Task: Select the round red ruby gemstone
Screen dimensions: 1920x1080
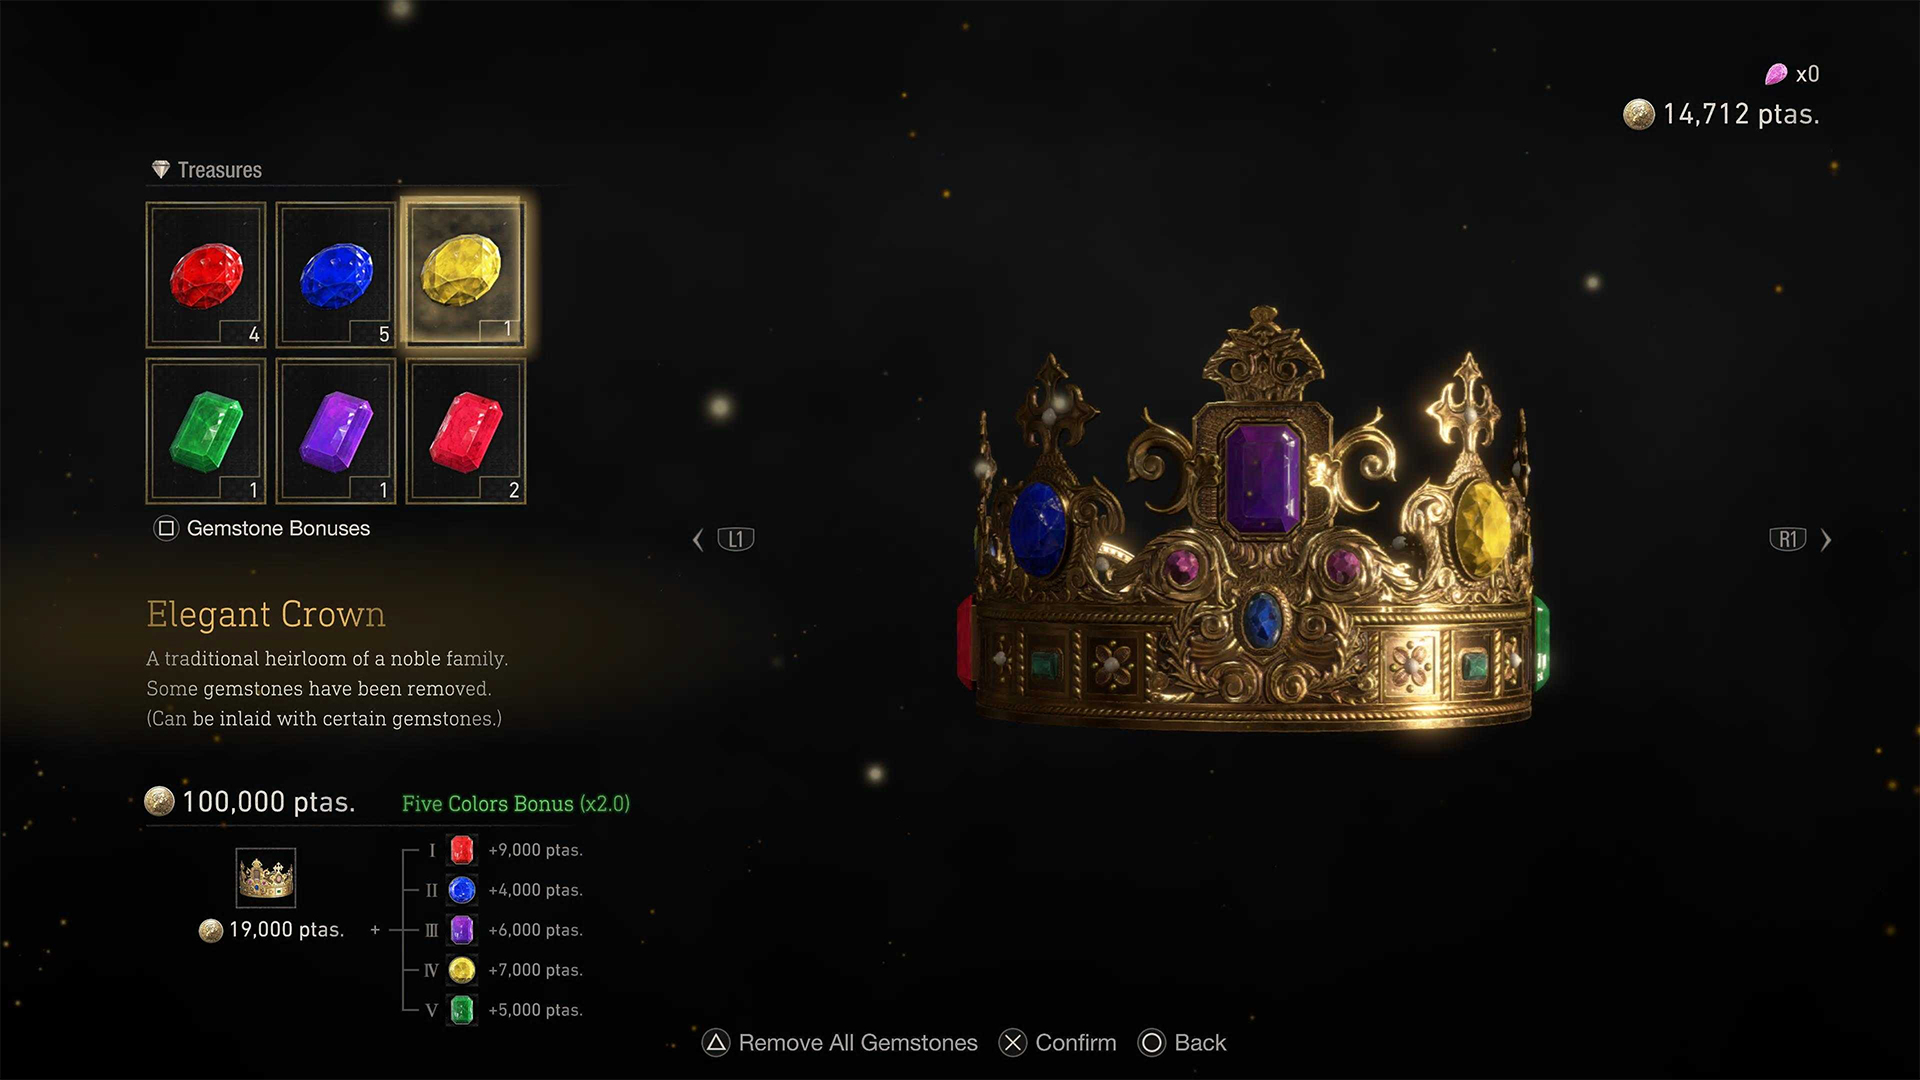Action: click(x=206, y=275)
